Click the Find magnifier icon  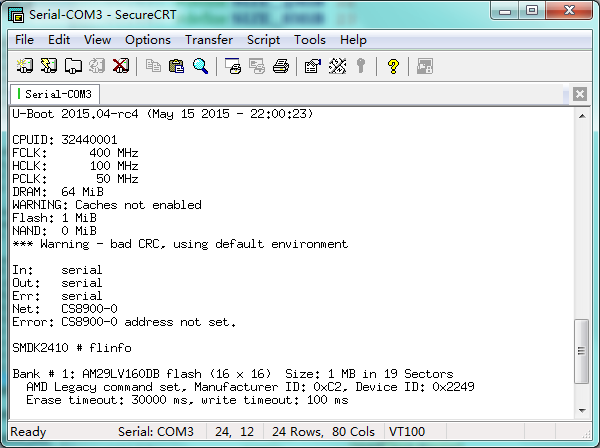tap(201, 66)
